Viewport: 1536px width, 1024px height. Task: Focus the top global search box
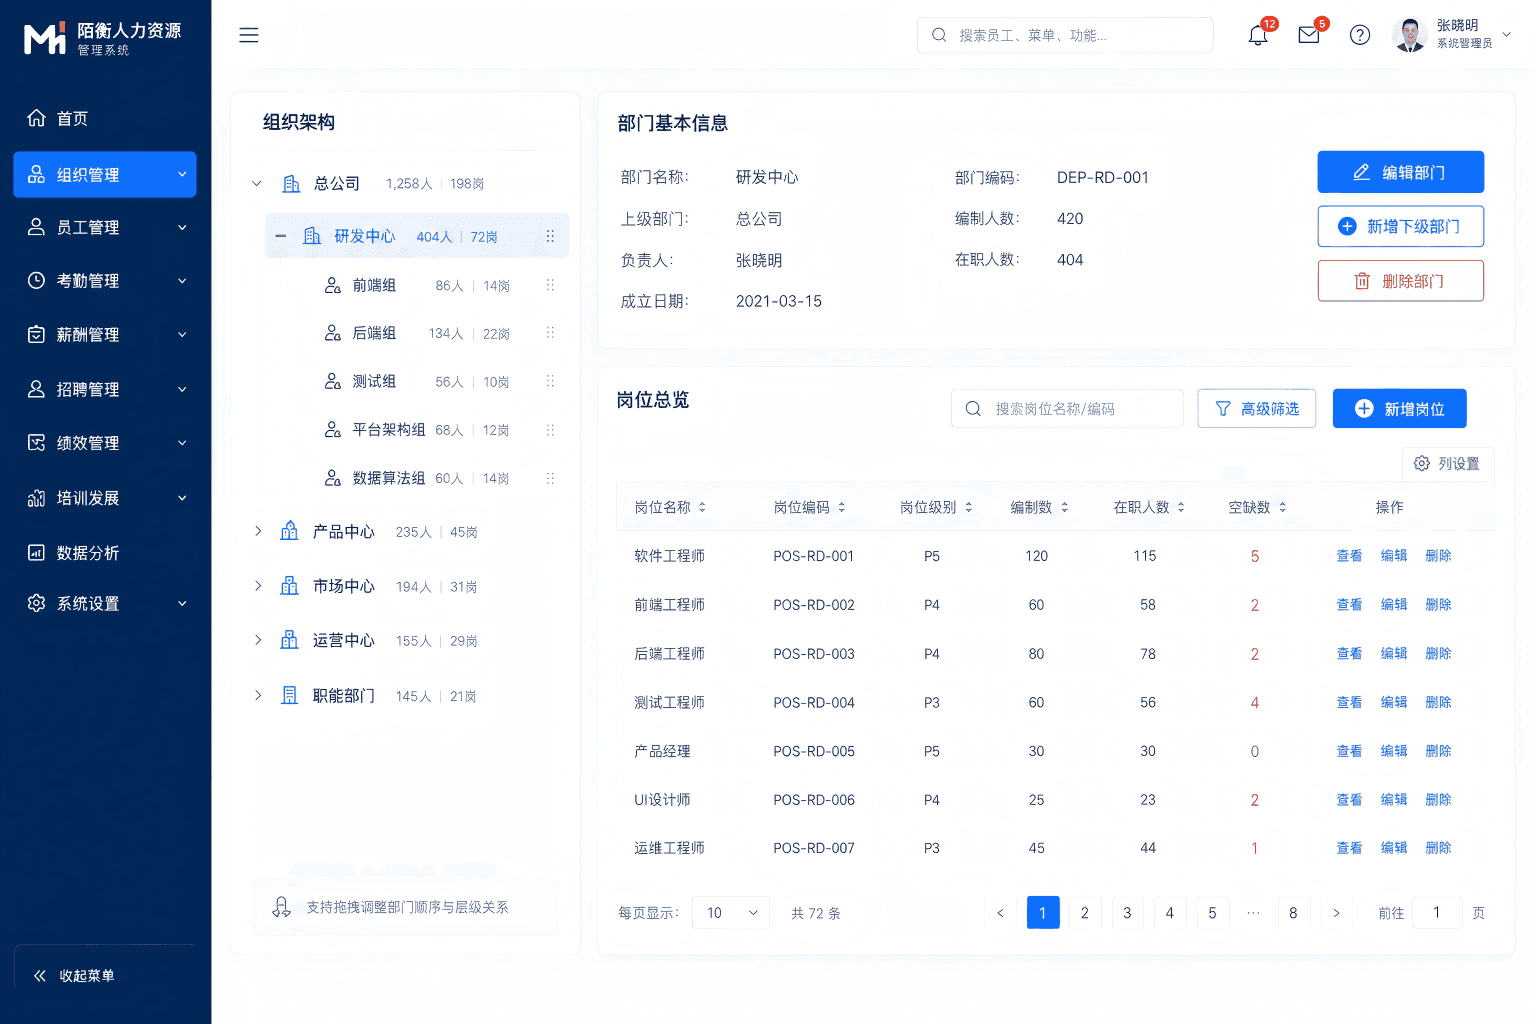click(x=1065, y=35)
